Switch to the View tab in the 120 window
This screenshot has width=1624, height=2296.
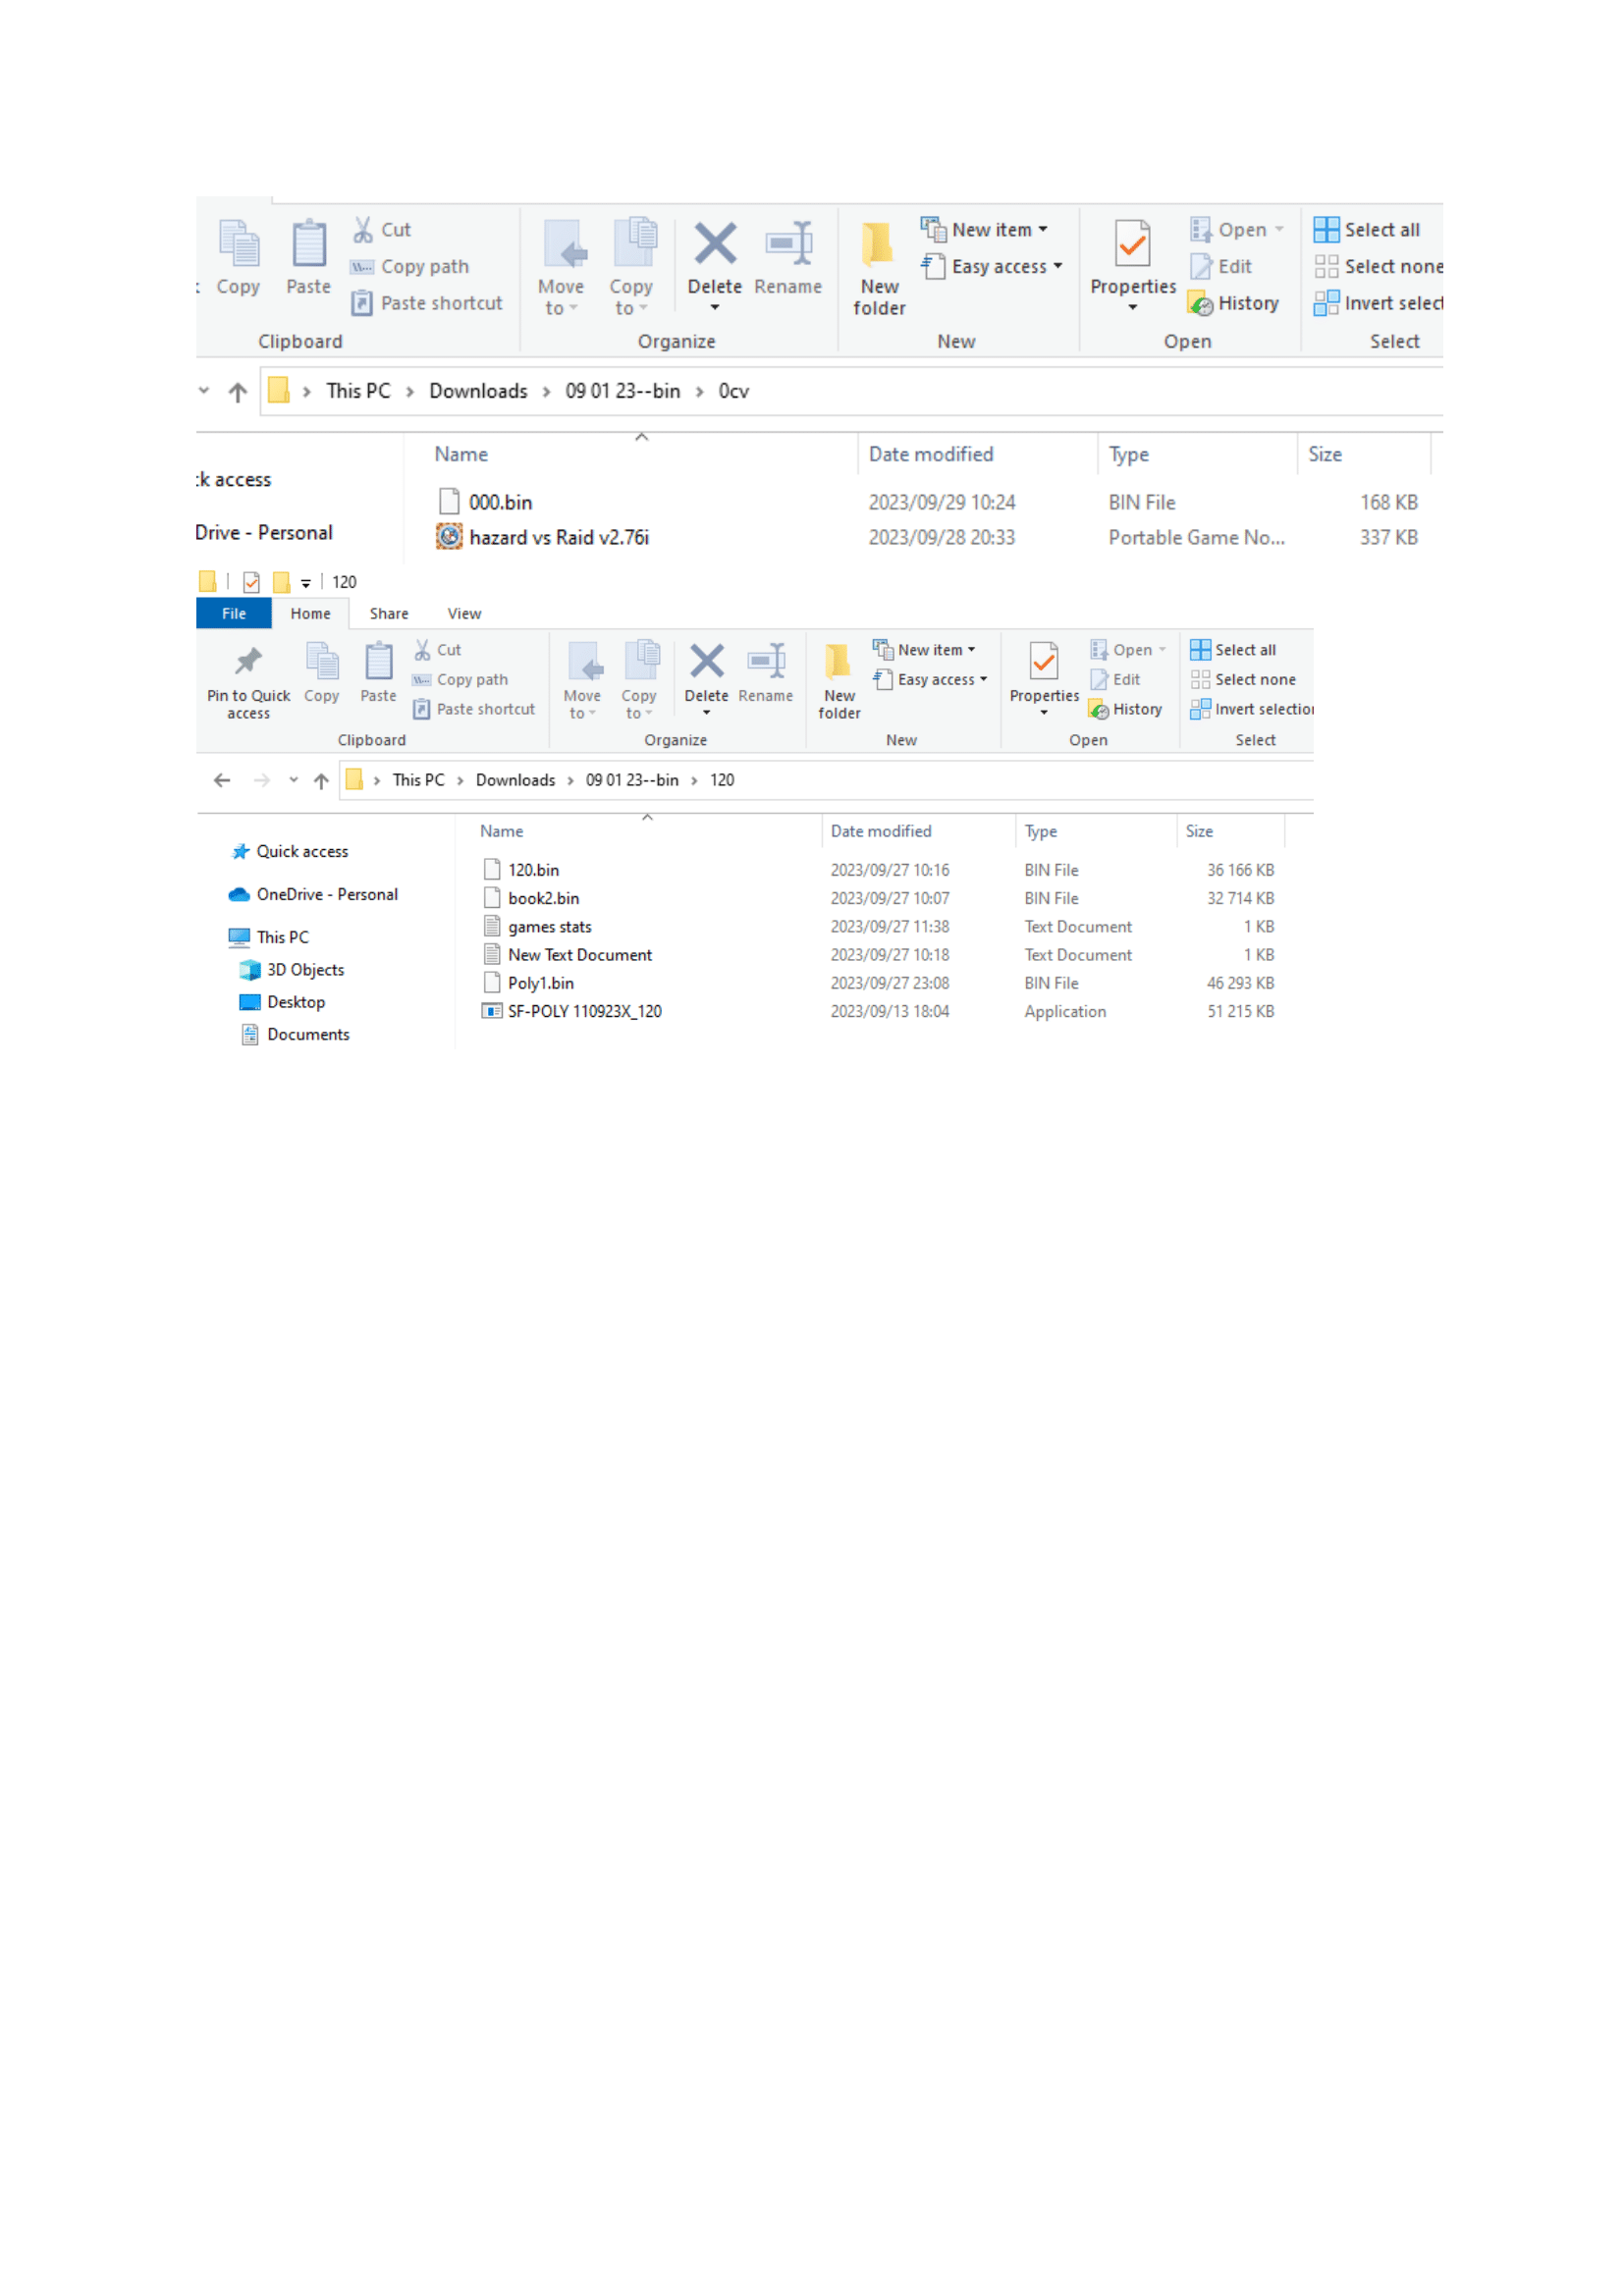(464, 614)
